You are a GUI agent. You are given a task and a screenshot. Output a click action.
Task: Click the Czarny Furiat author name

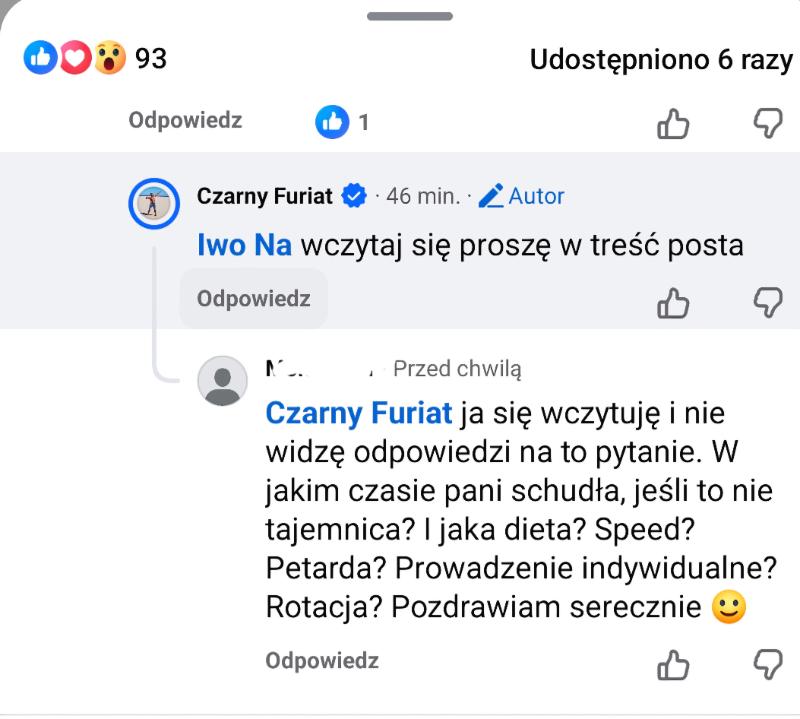point(264,196)
